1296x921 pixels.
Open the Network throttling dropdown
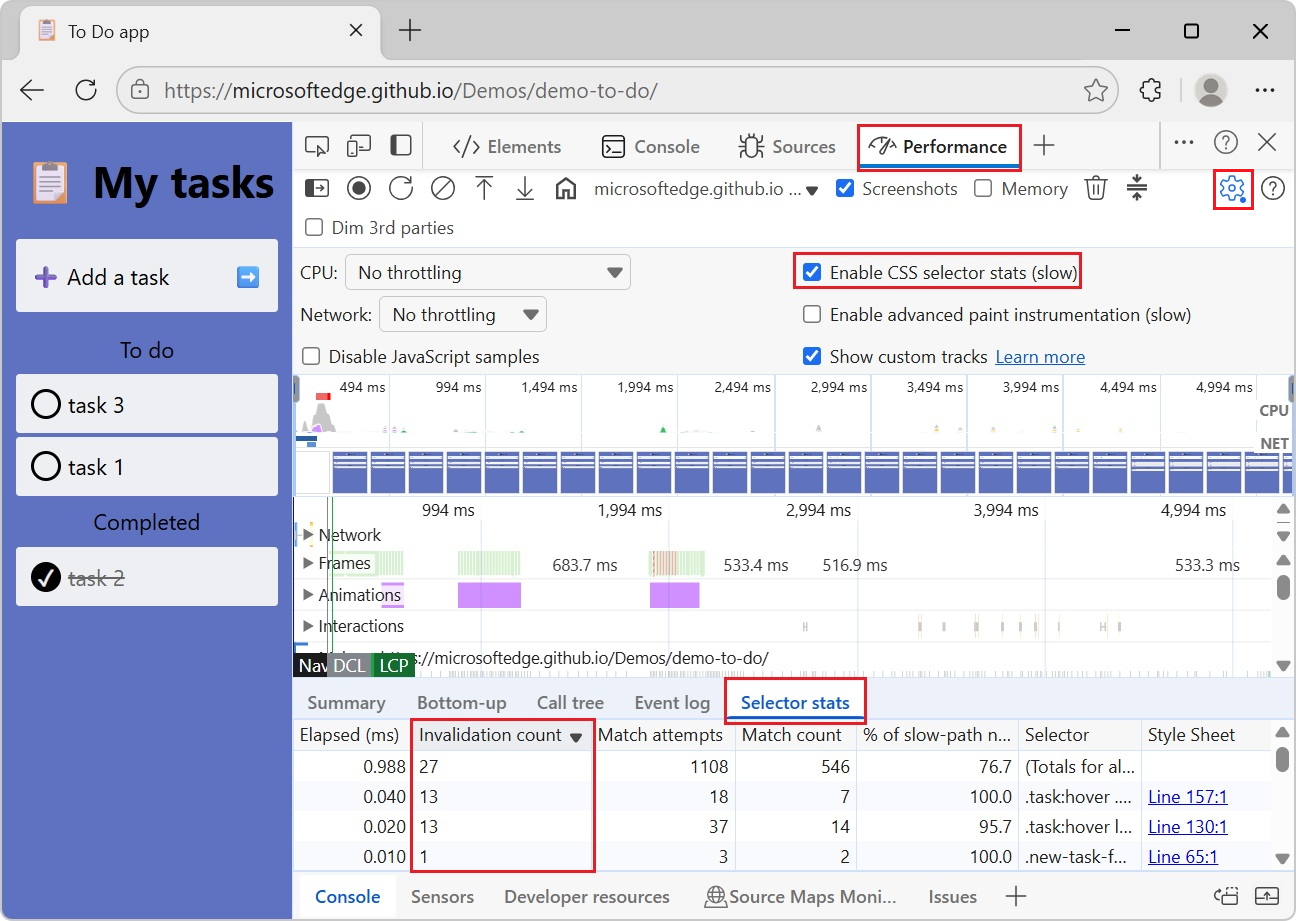click(462, 314)
